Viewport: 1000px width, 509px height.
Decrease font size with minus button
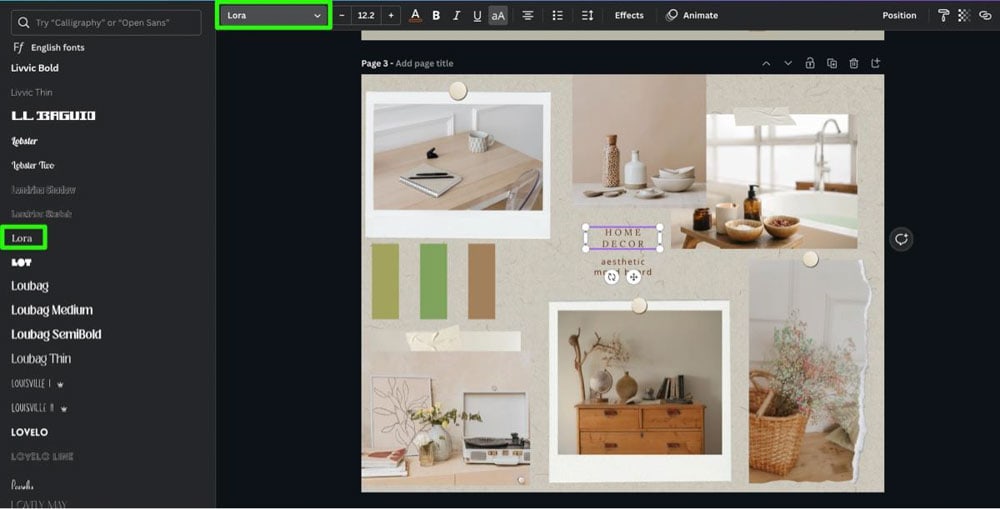coord(342,15)
